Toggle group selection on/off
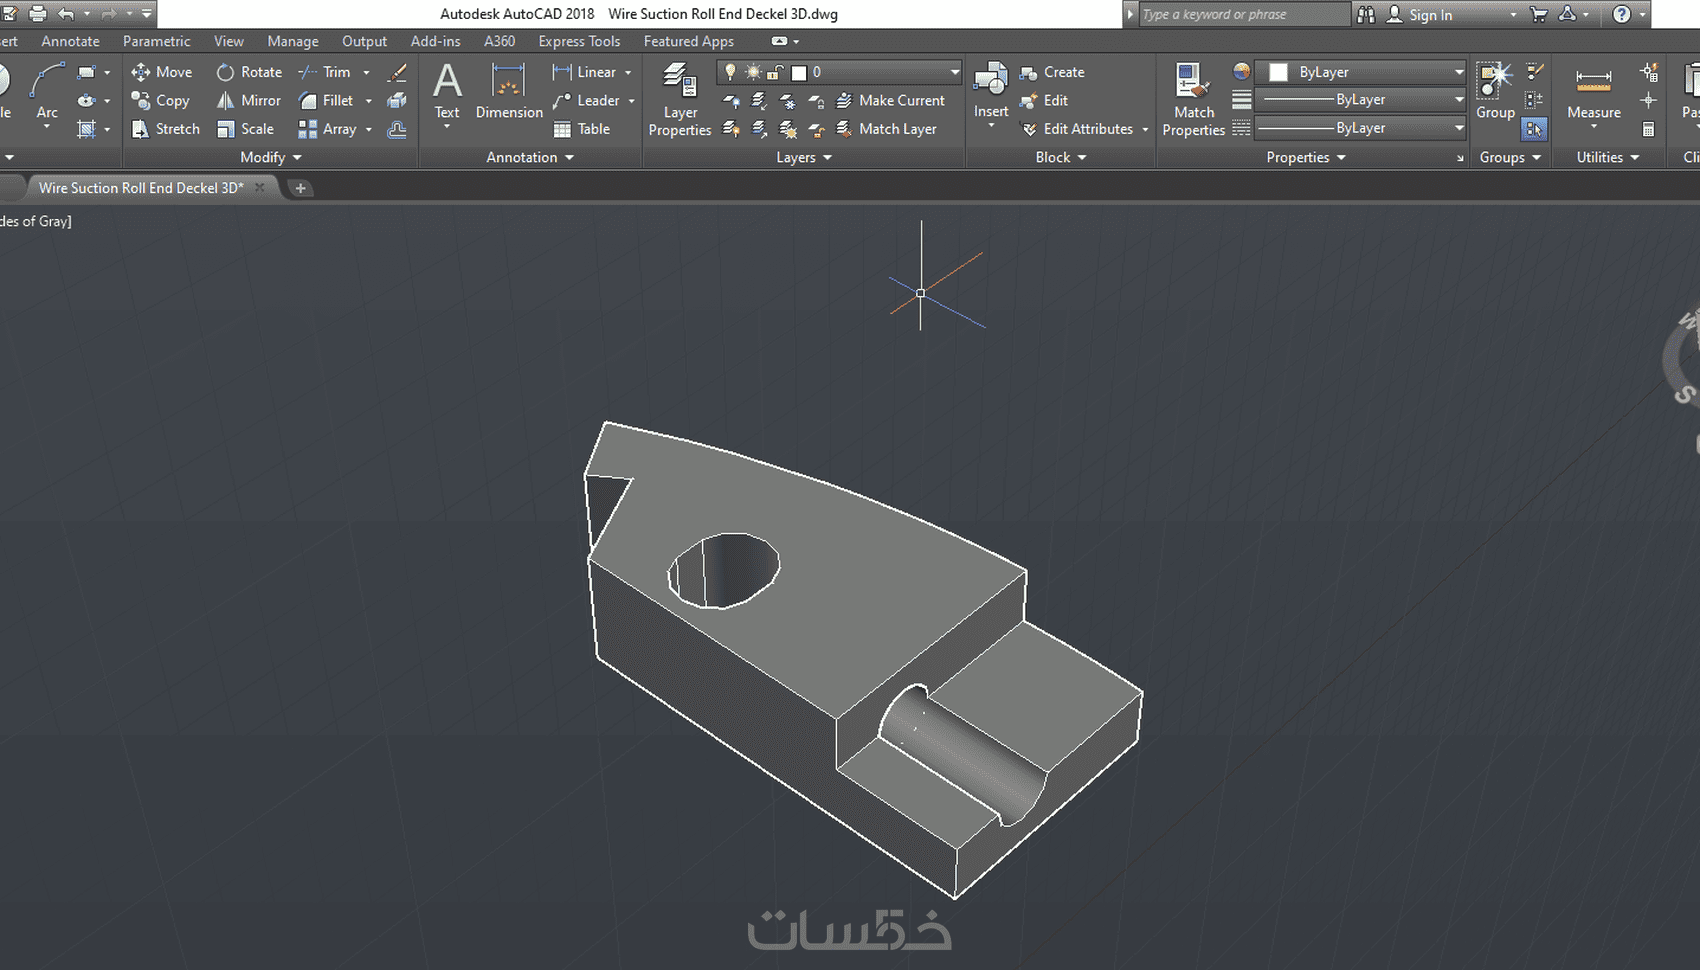 tap(1534, 129)
